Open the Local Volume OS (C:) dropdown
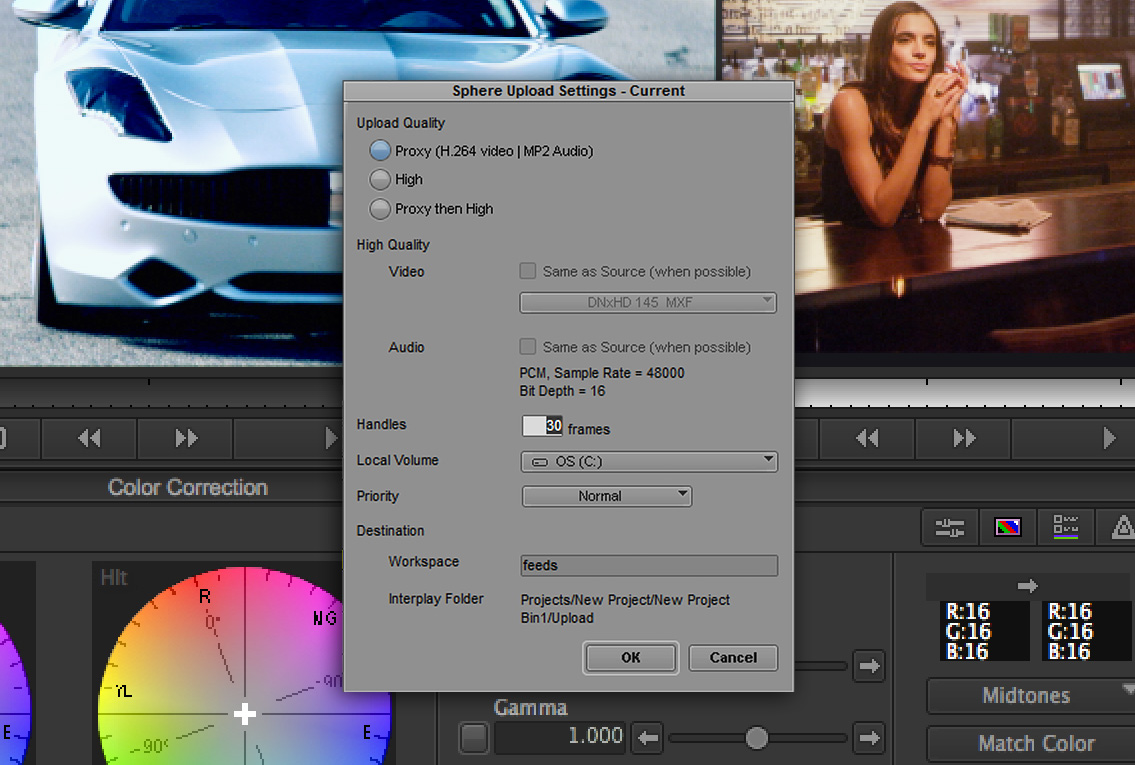1135x765 pixels. pyautogui.click(x=649, y=461)
